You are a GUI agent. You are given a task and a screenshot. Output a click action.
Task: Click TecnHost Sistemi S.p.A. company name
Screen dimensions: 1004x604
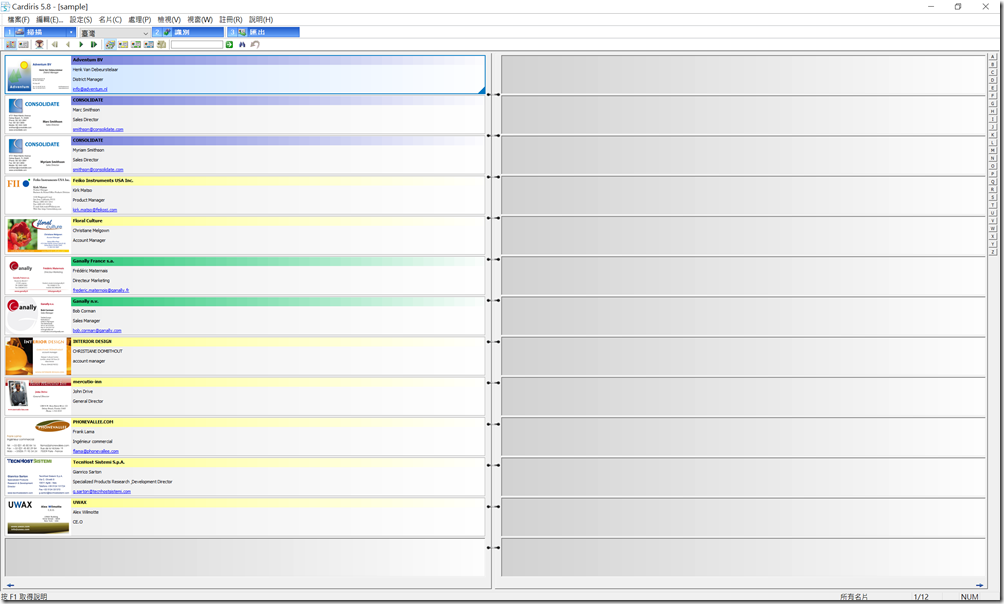pos(98,462)
